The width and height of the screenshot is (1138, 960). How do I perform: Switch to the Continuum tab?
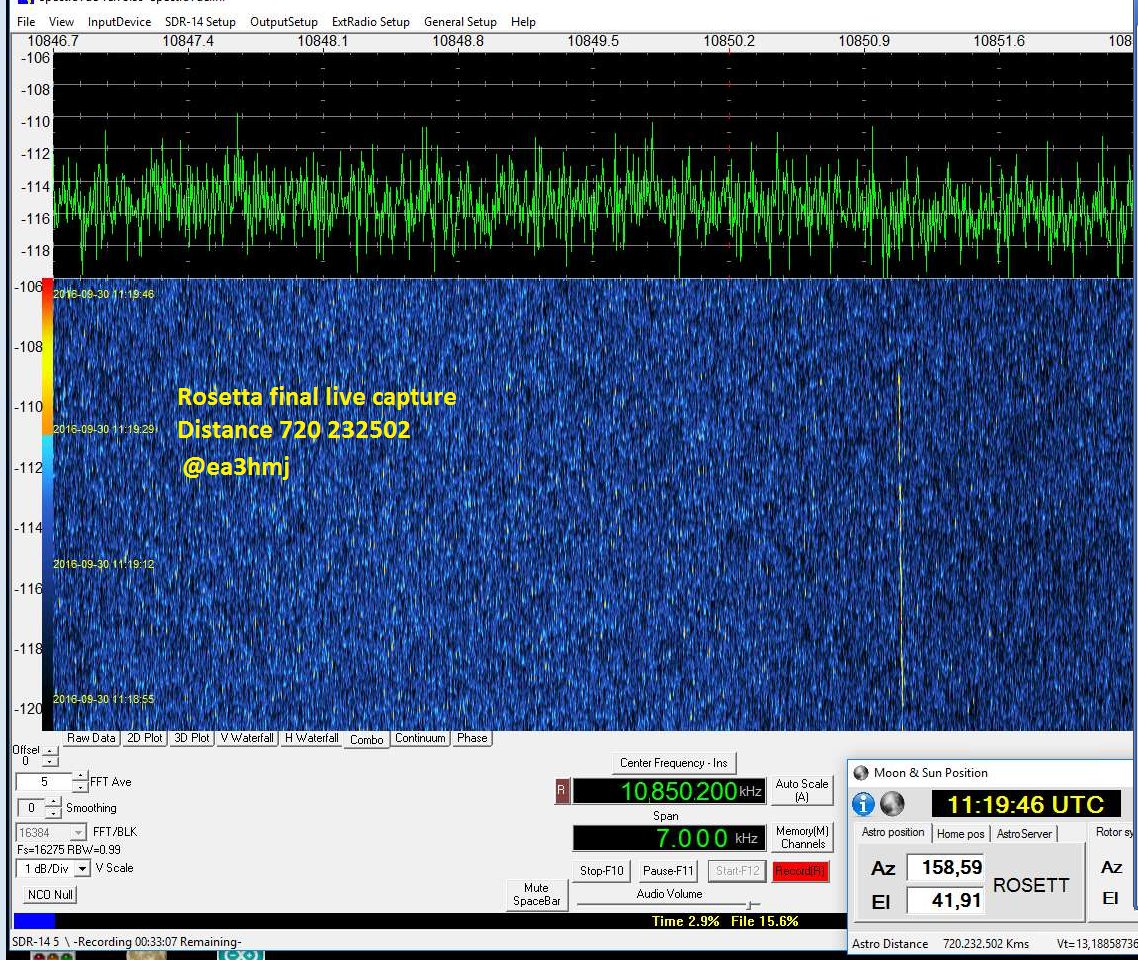420,738
